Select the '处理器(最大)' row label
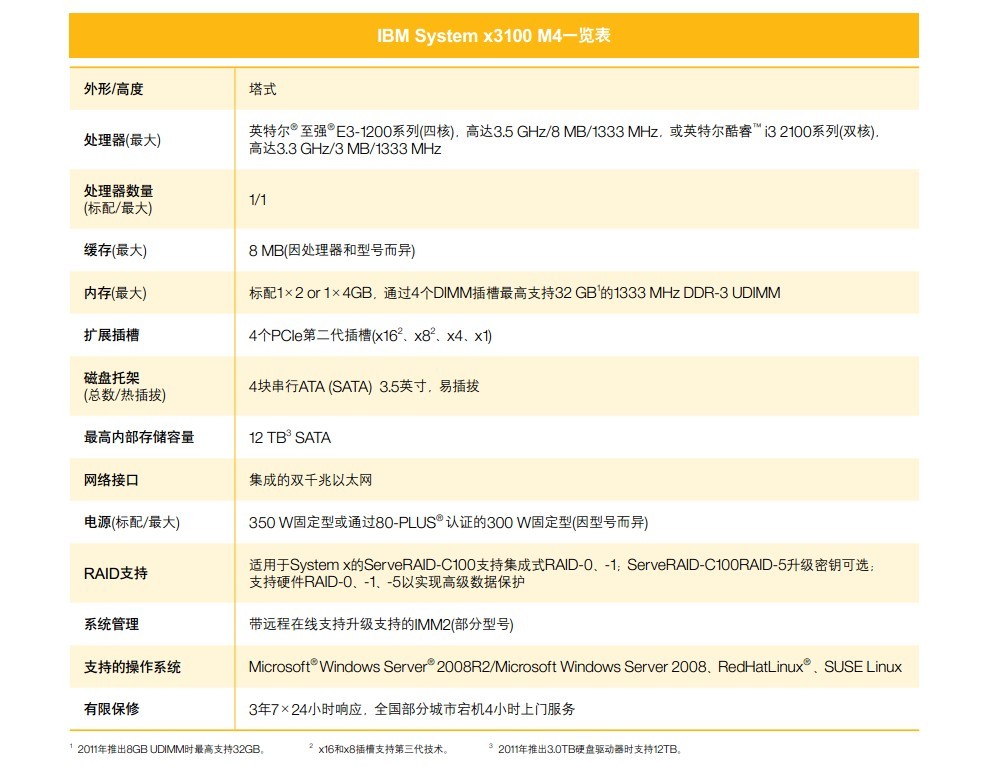 [122, 140]
